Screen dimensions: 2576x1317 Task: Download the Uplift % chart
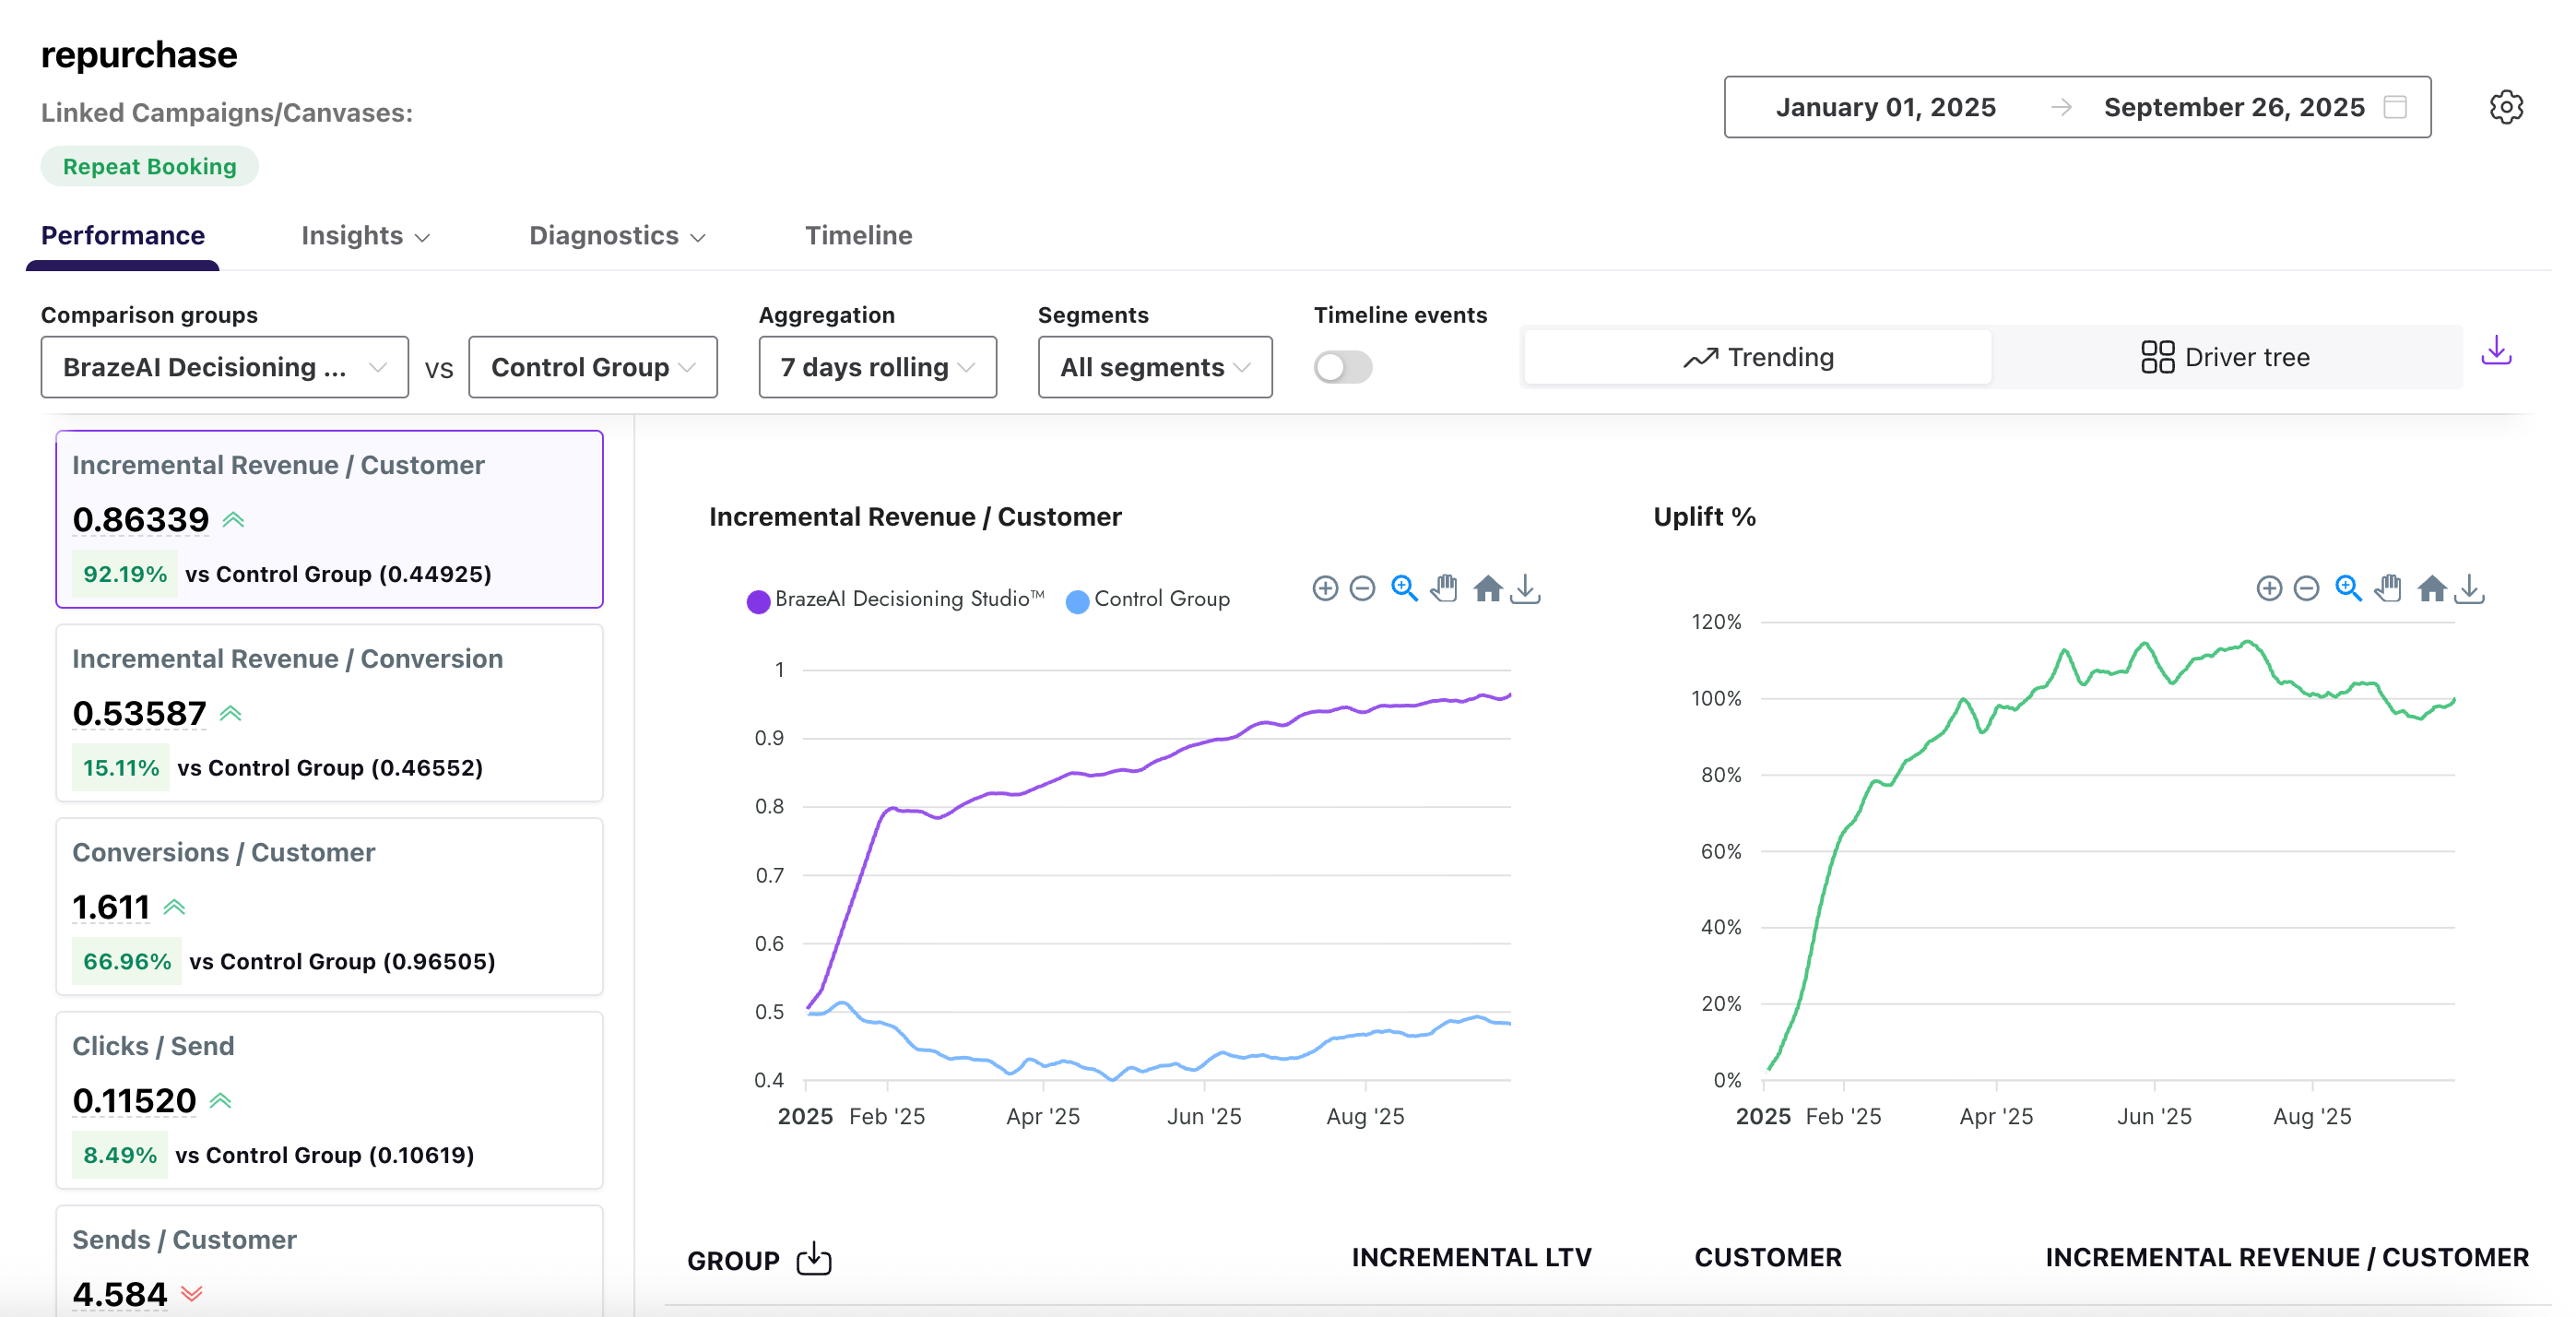(x=2470, y=588)
